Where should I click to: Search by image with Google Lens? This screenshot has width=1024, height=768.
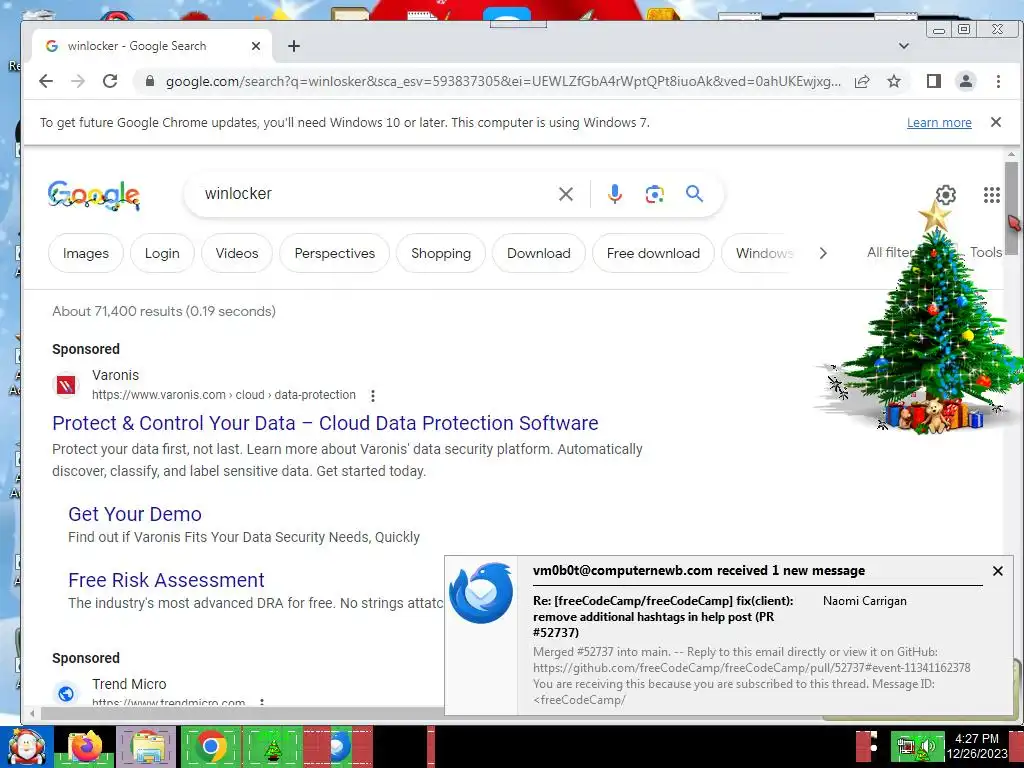[x=654, y=194]
